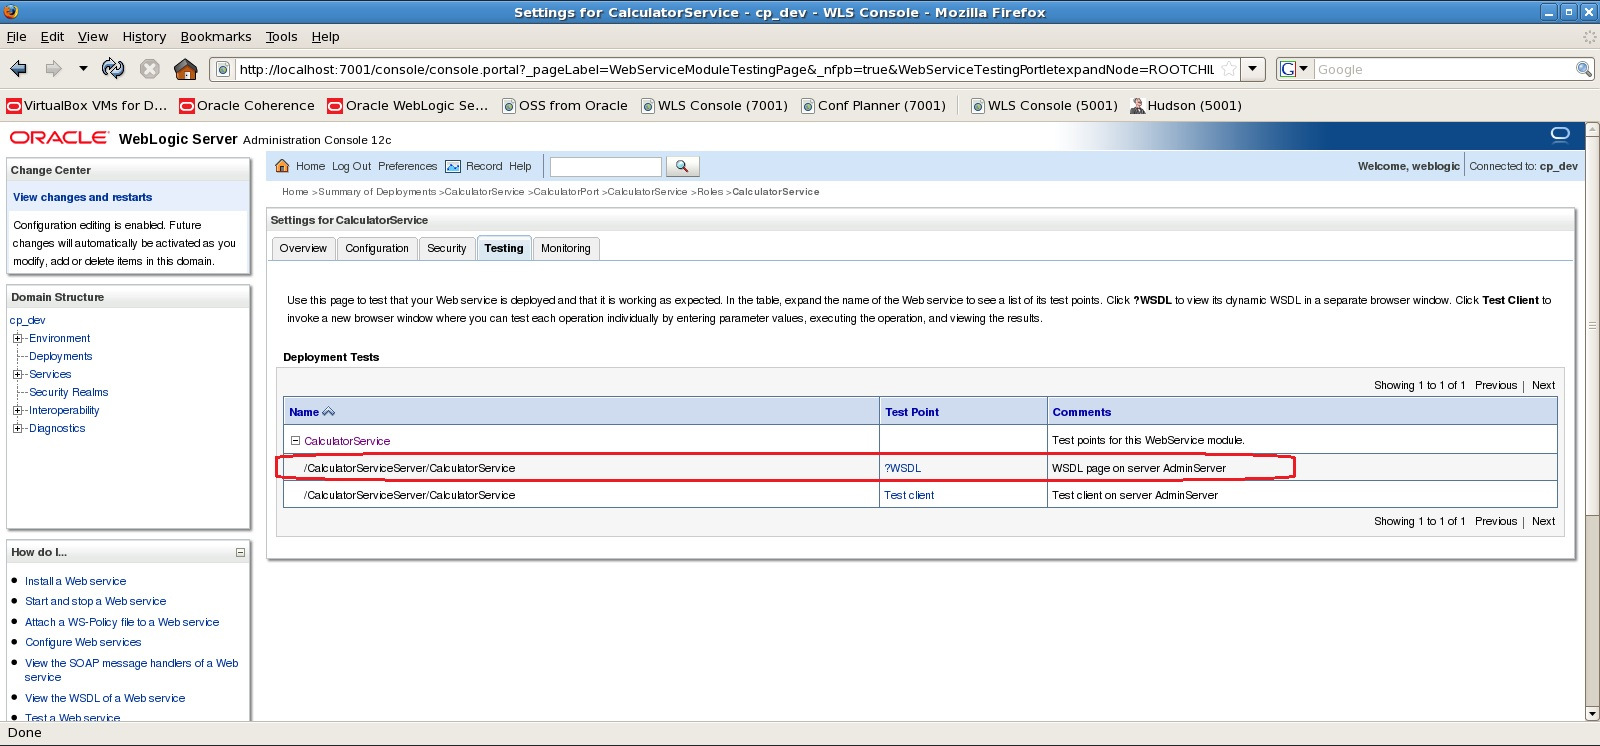Open the History menu

[144, 36]
